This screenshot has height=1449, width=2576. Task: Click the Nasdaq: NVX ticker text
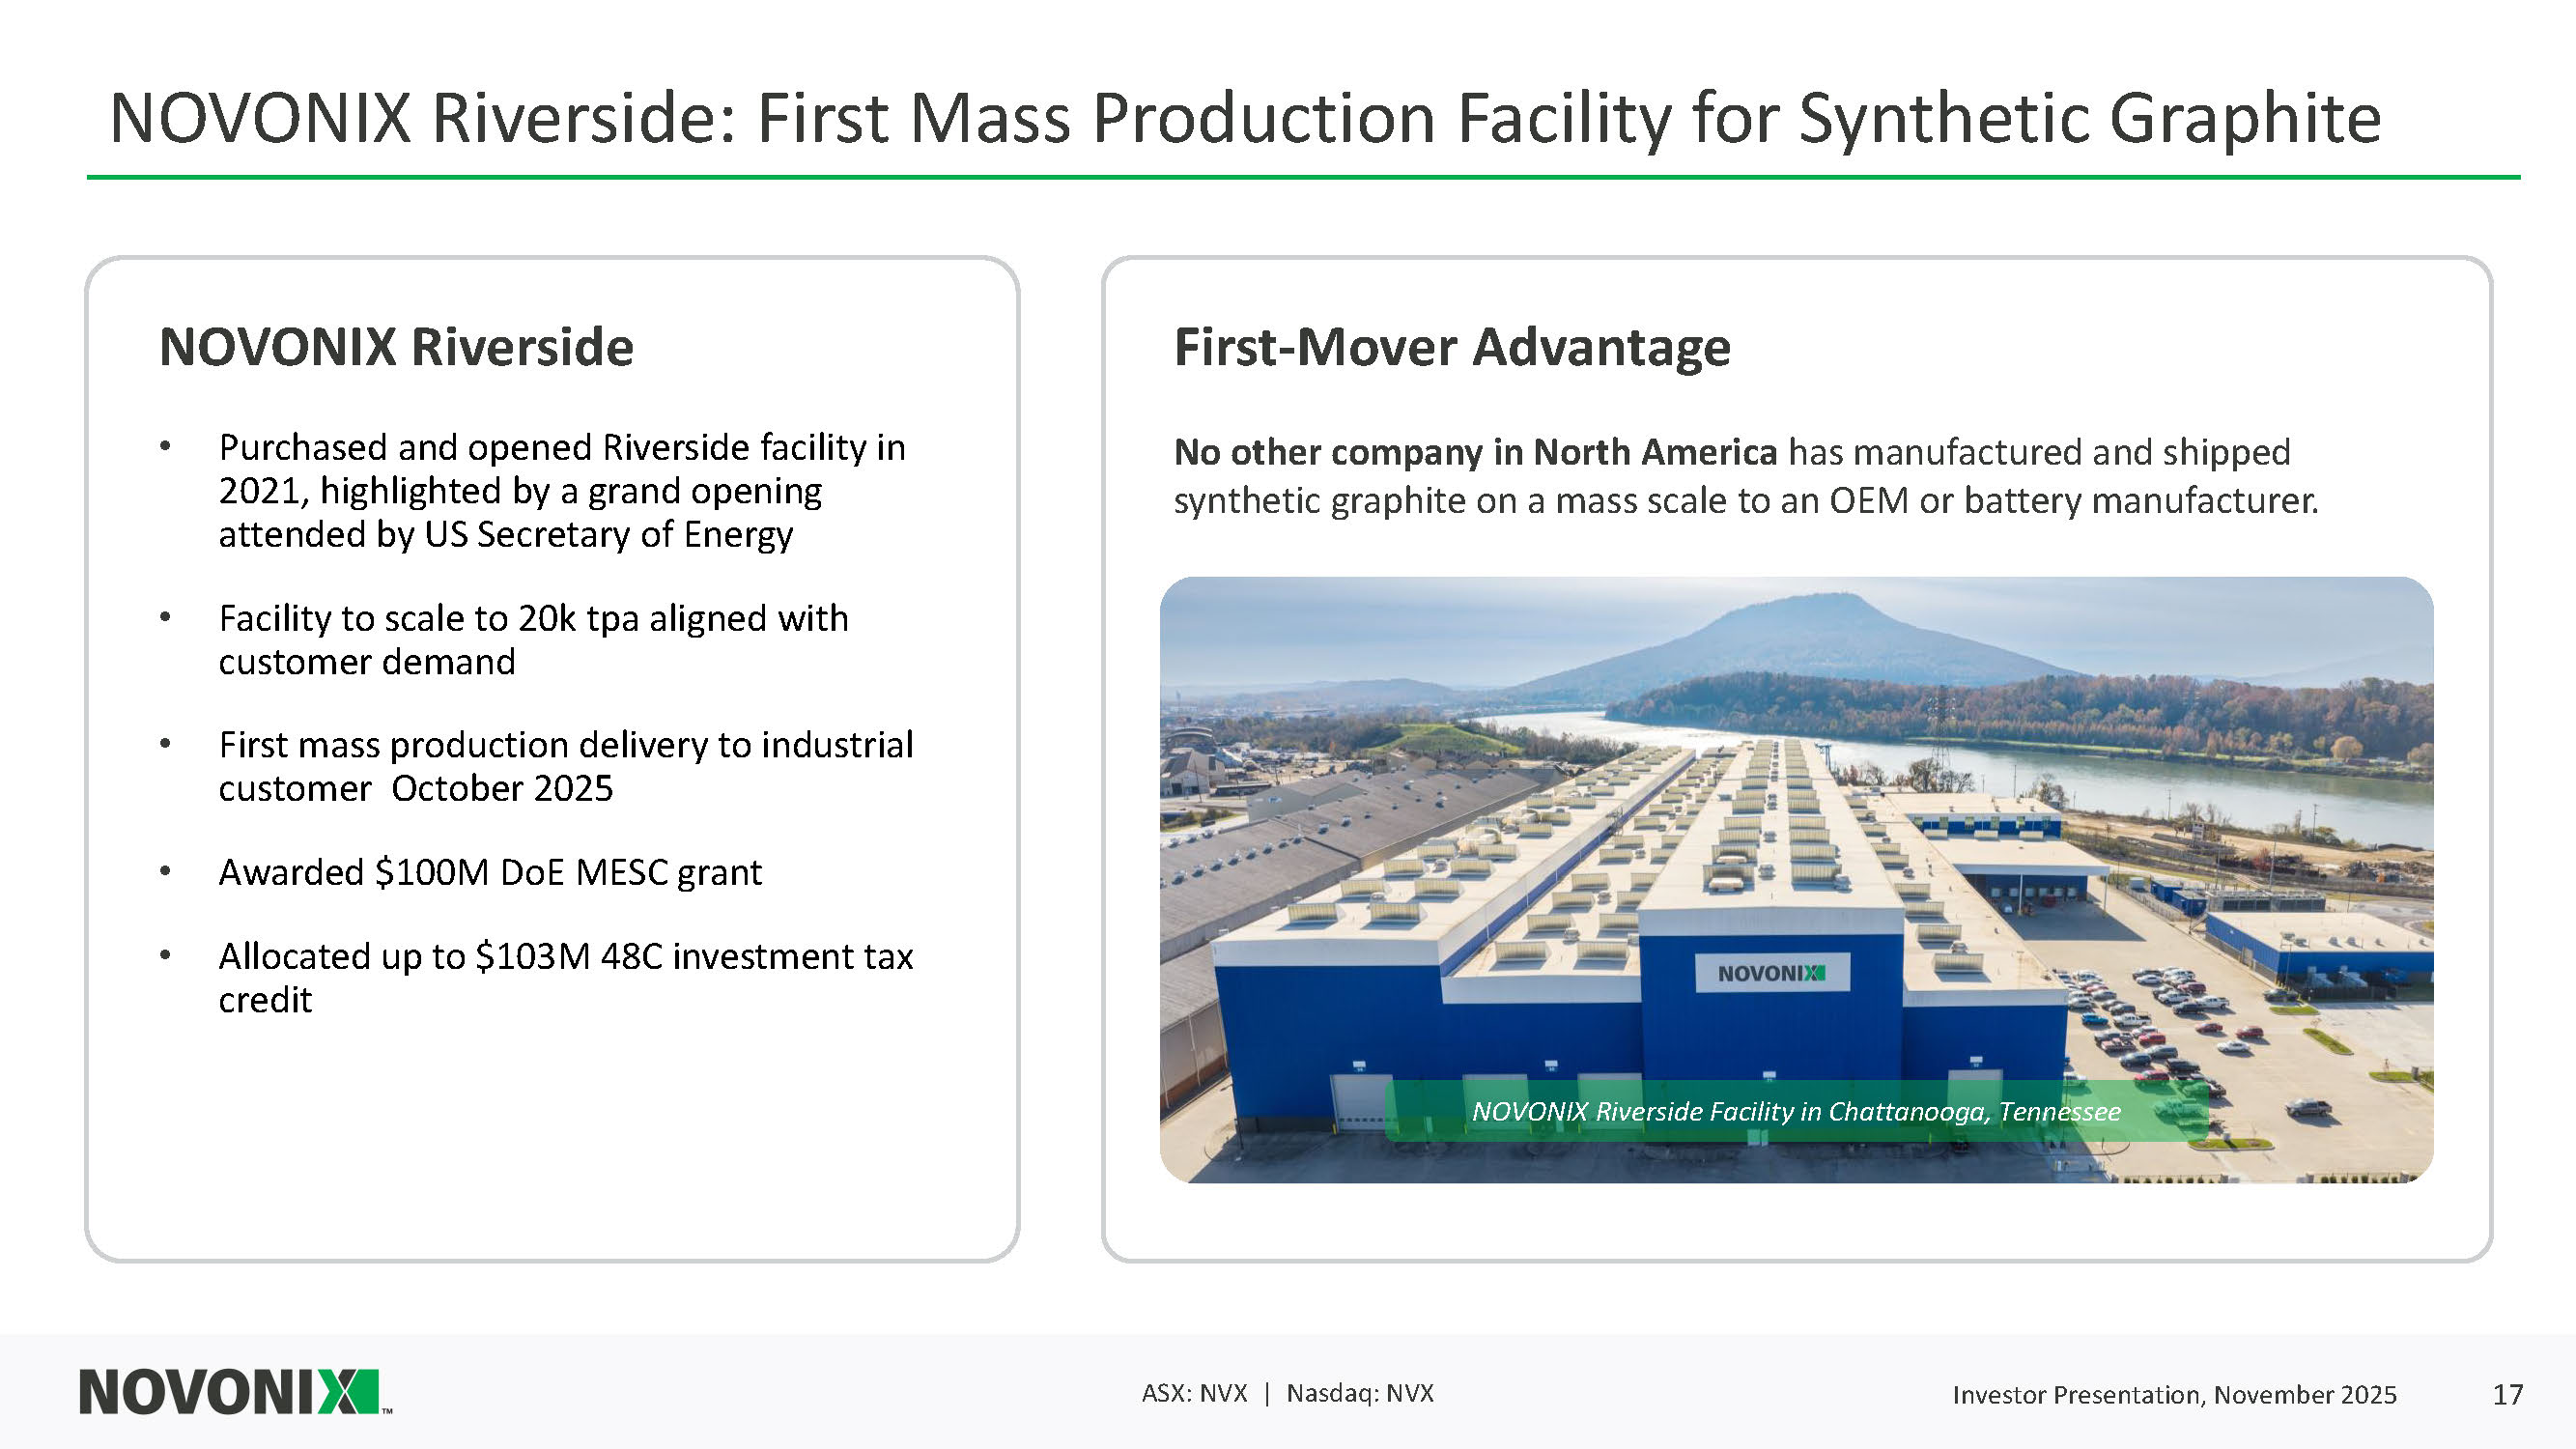point(1359,1393)
